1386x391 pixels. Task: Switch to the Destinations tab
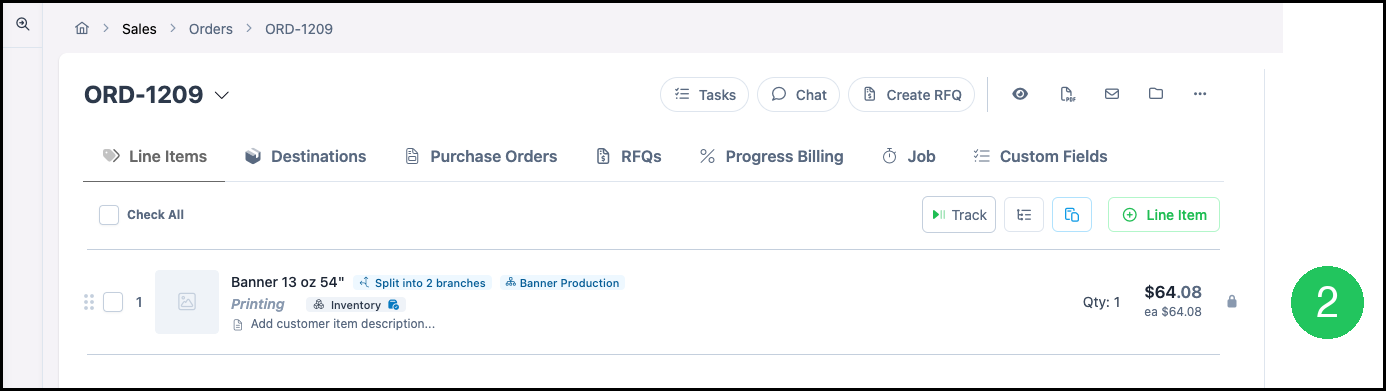[306, 156]
